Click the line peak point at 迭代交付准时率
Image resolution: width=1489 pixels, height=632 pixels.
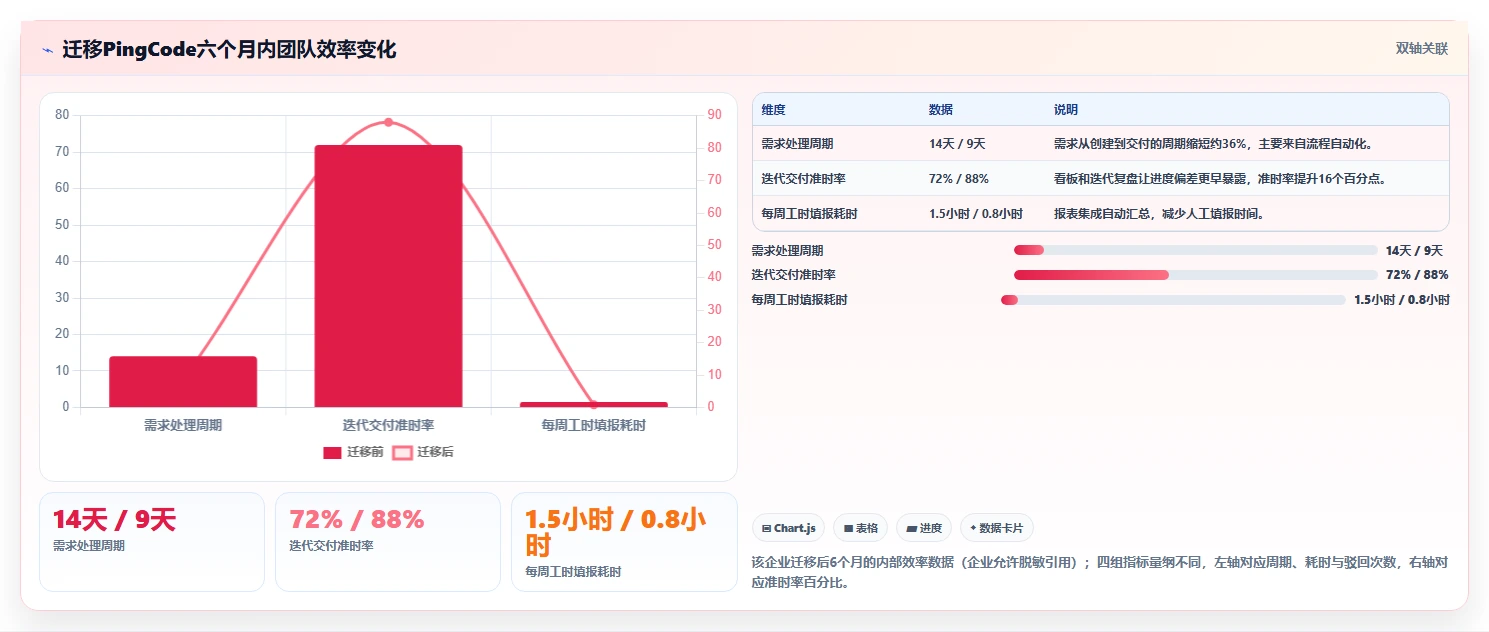(388, 122)
